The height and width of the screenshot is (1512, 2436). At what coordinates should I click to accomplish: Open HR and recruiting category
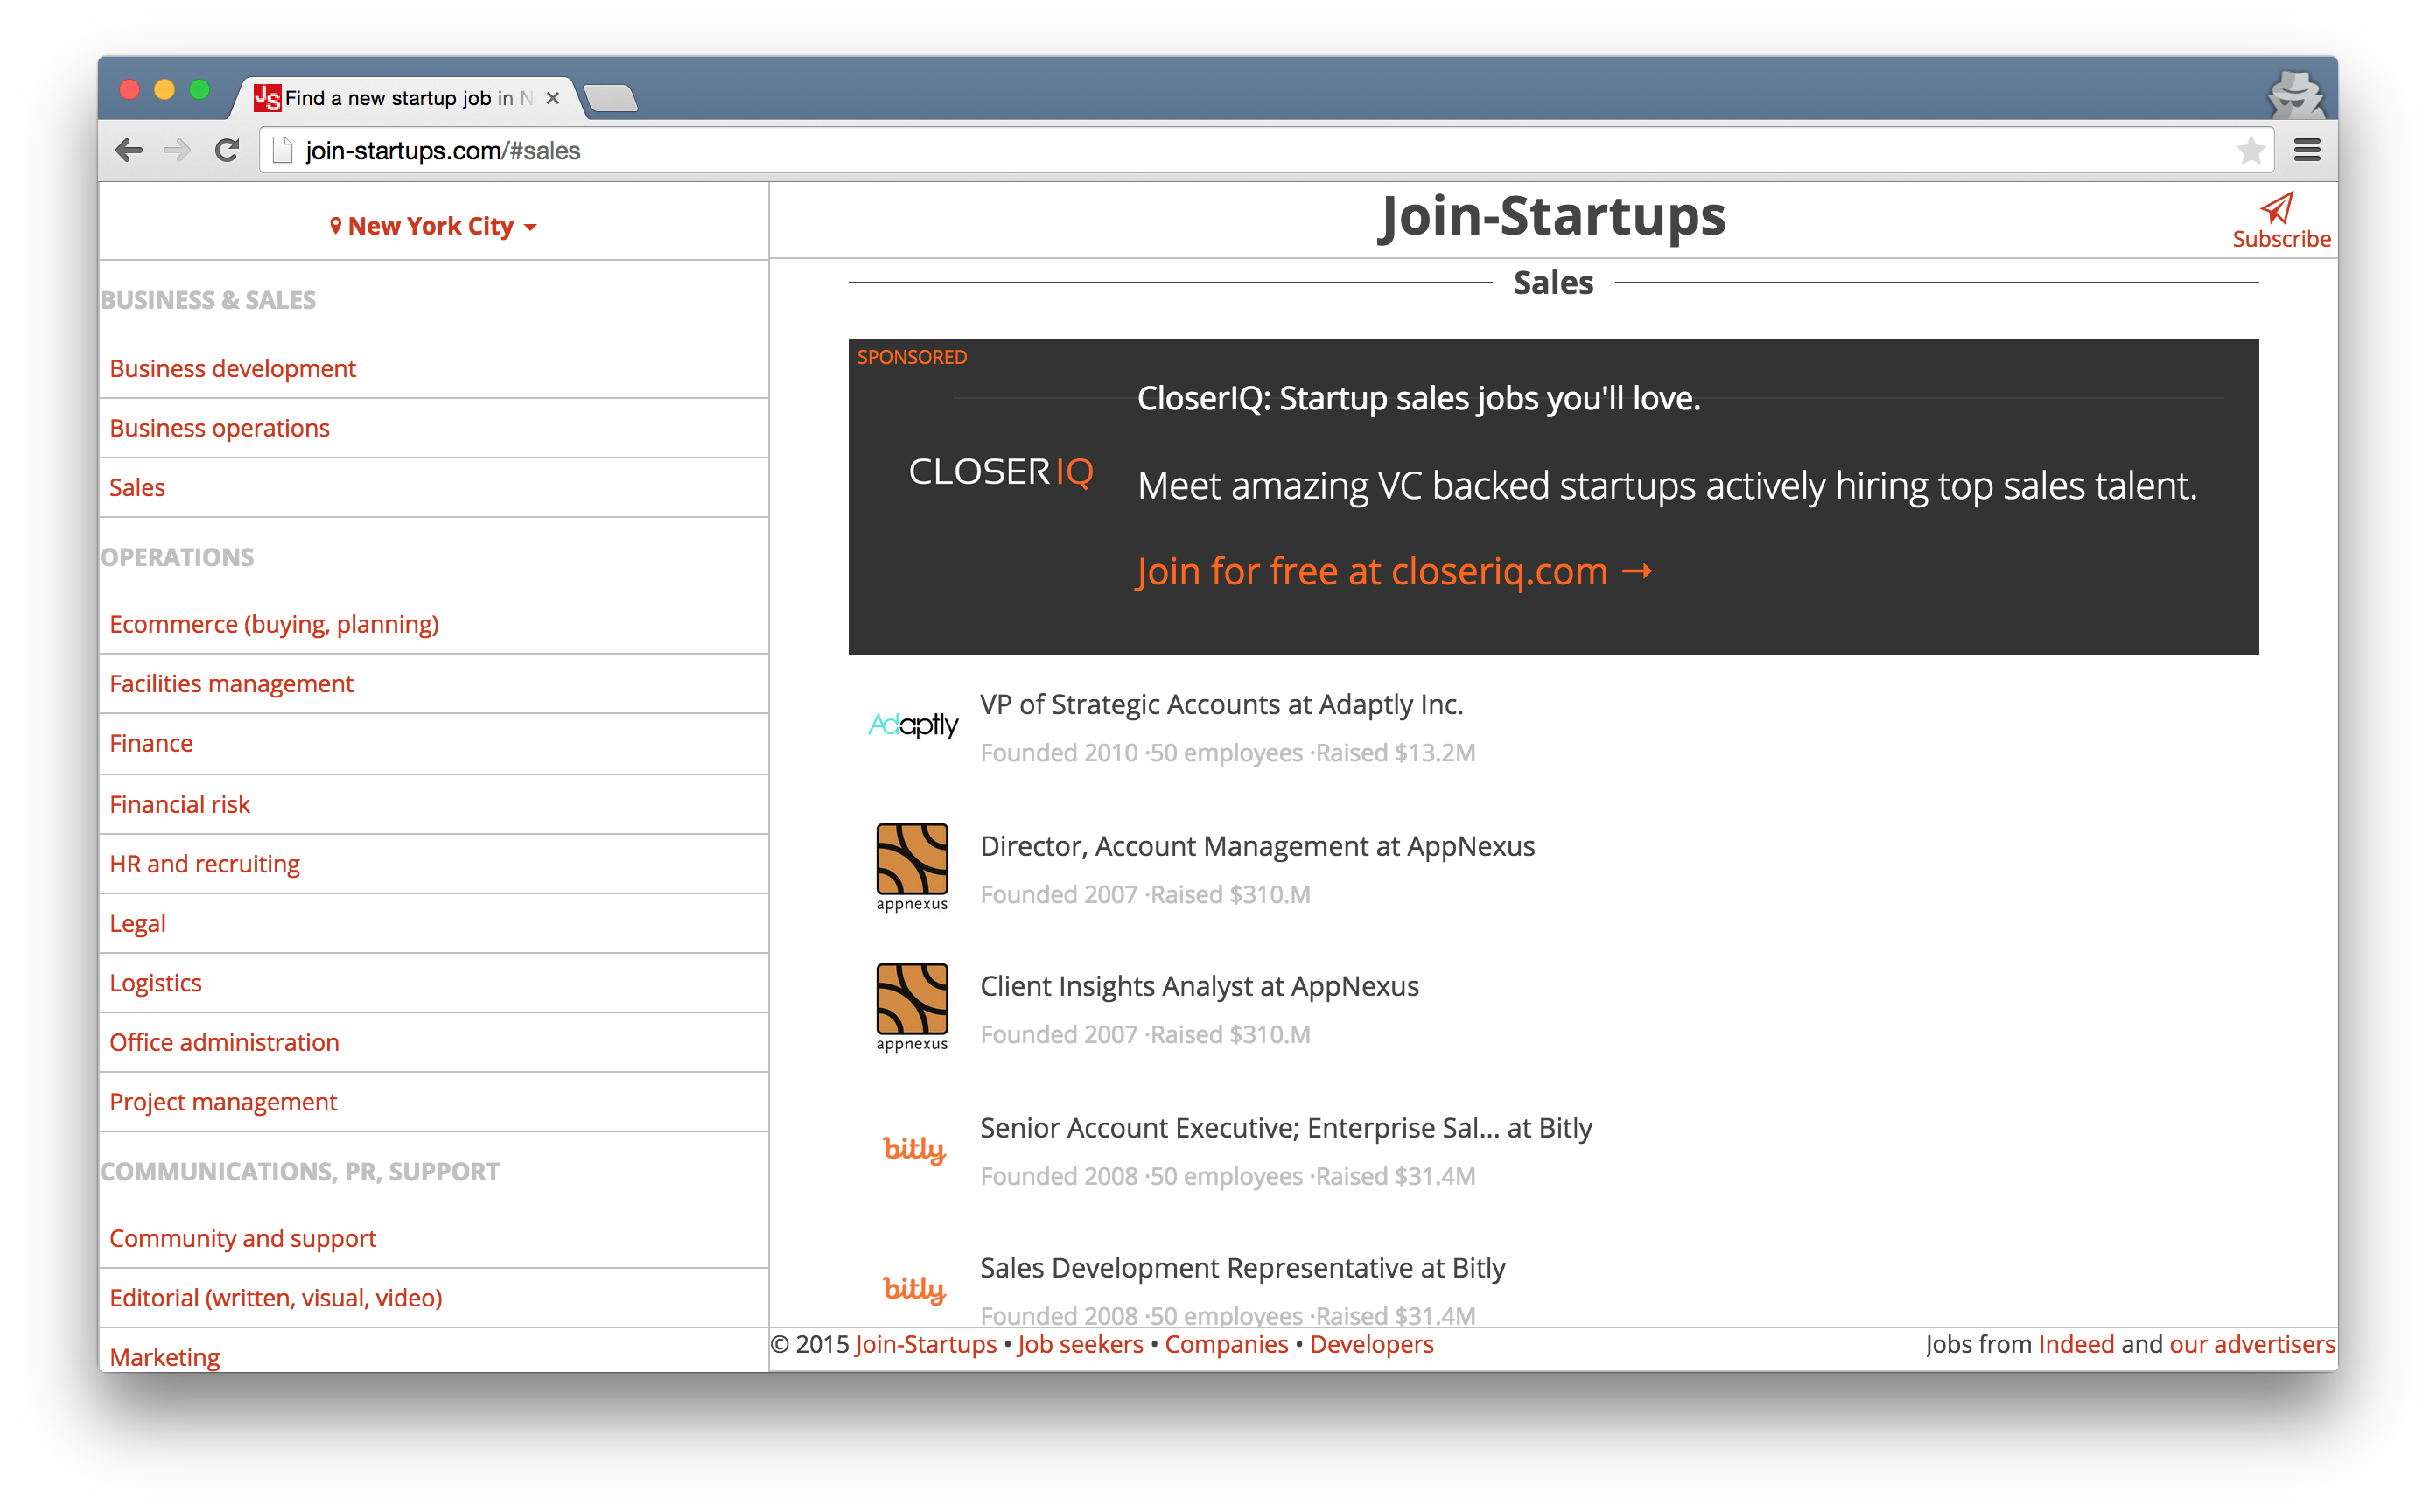click(204, 863)
